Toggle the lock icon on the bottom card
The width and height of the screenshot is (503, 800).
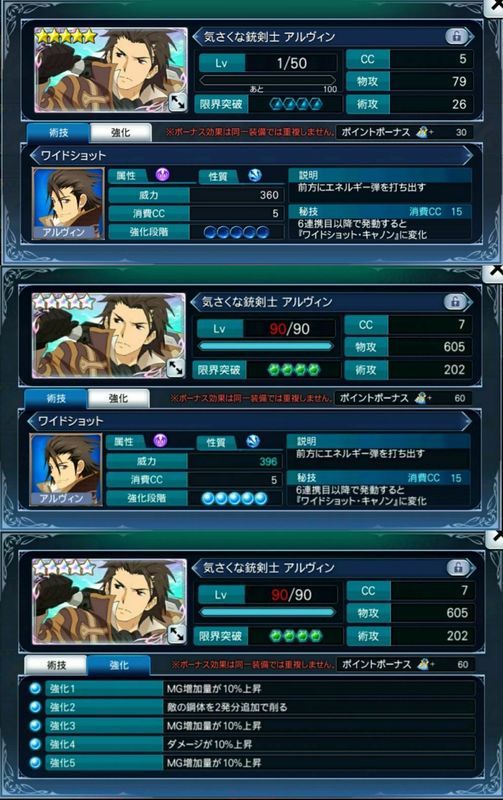[x=458, y=567]
